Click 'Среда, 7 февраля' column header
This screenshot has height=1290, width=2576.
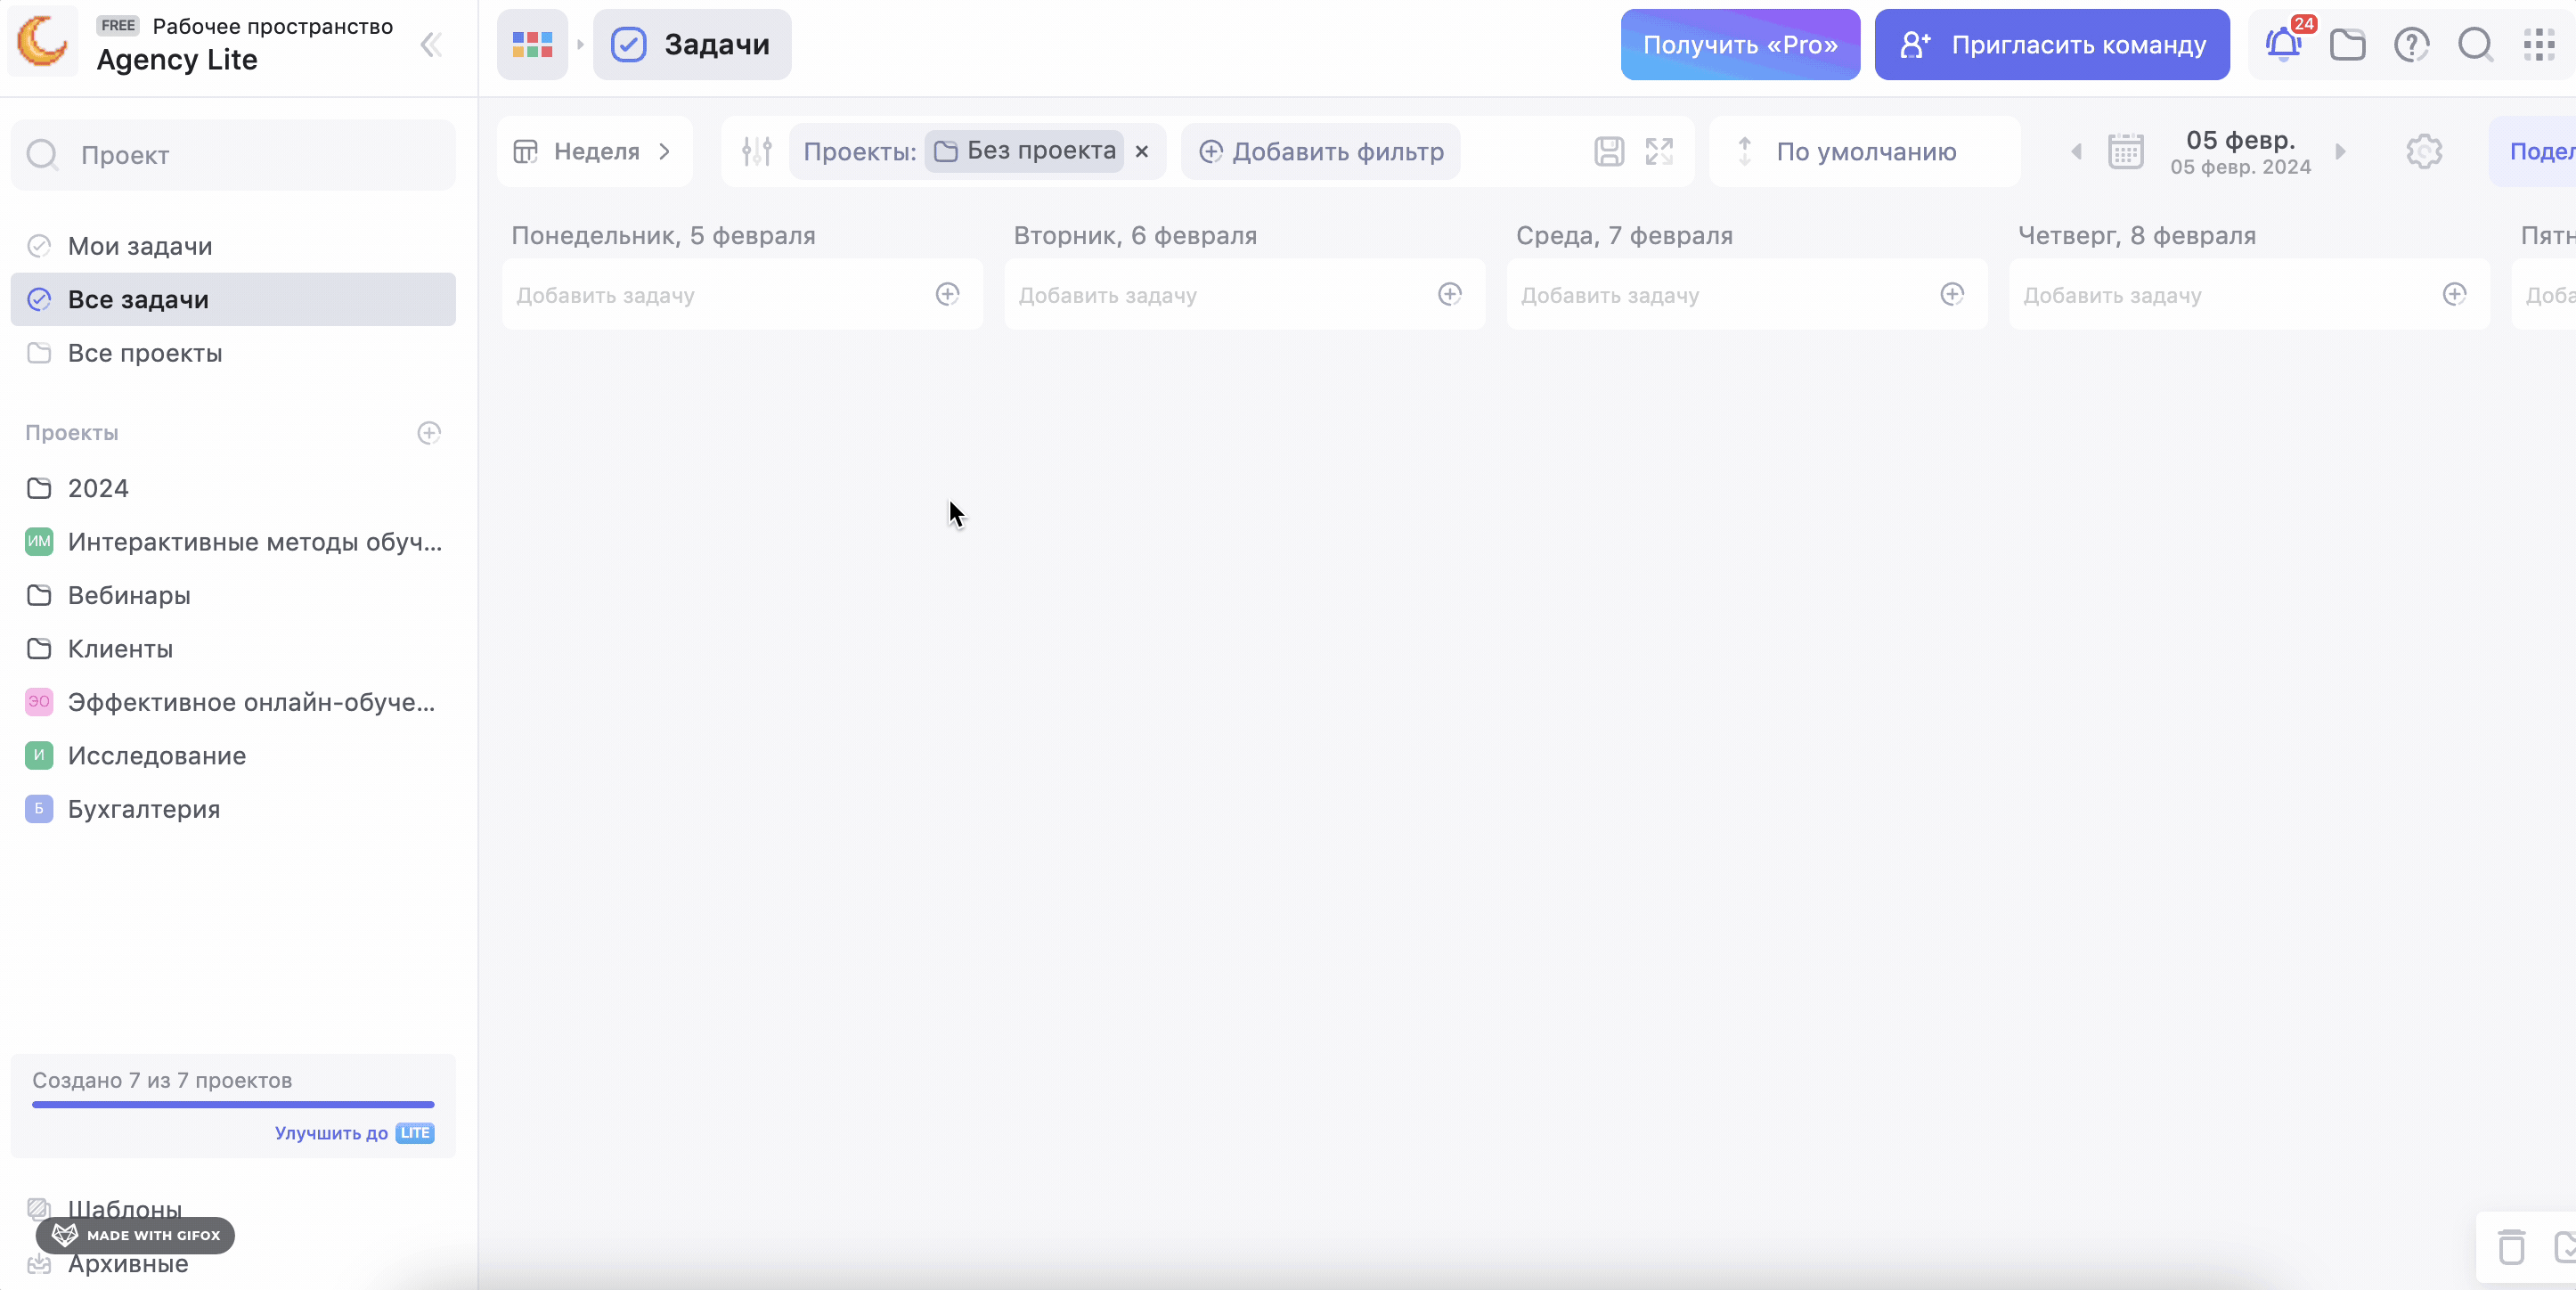[x=1624, y=236]
